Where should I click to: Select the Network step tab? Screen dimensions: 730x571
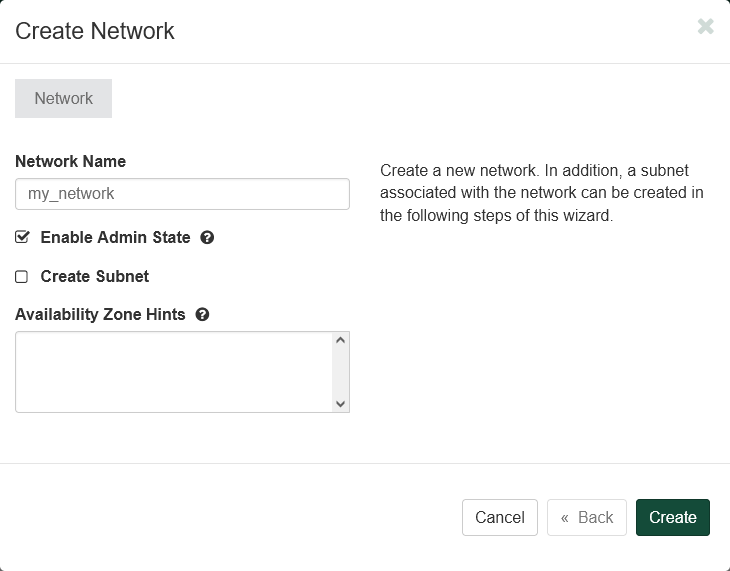tap(63, 98)
